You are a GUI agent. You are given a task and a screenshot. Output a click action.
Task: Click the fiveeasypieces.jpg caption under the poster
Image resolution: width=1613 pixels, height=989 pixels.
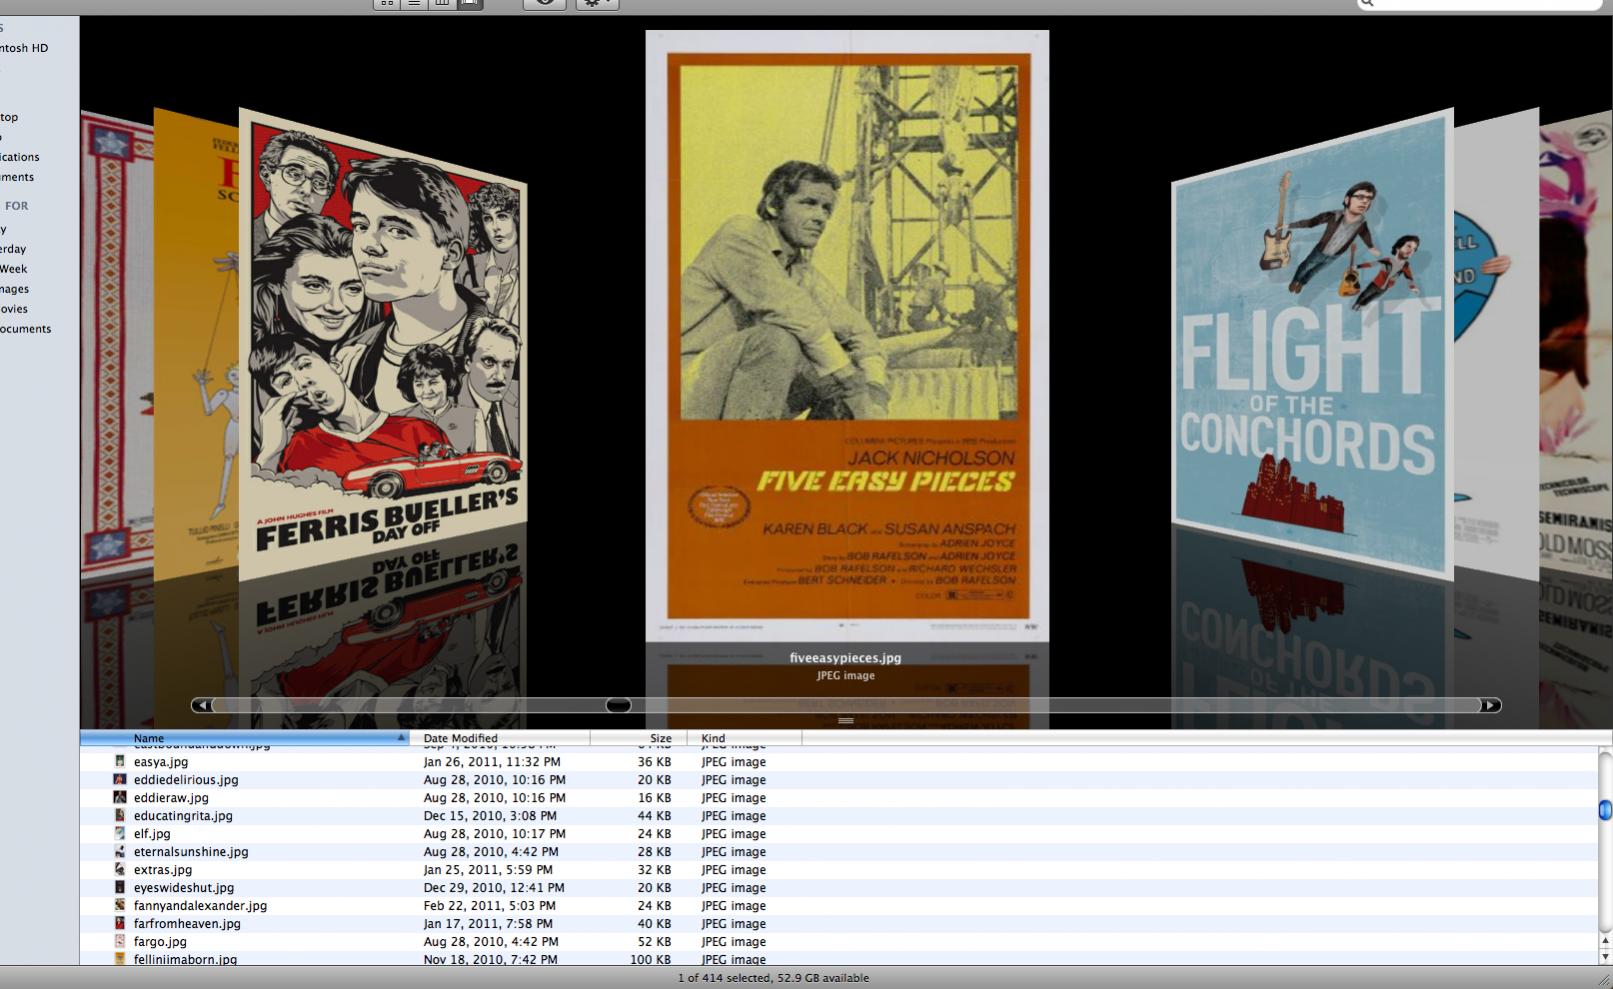tap(845, 658)
